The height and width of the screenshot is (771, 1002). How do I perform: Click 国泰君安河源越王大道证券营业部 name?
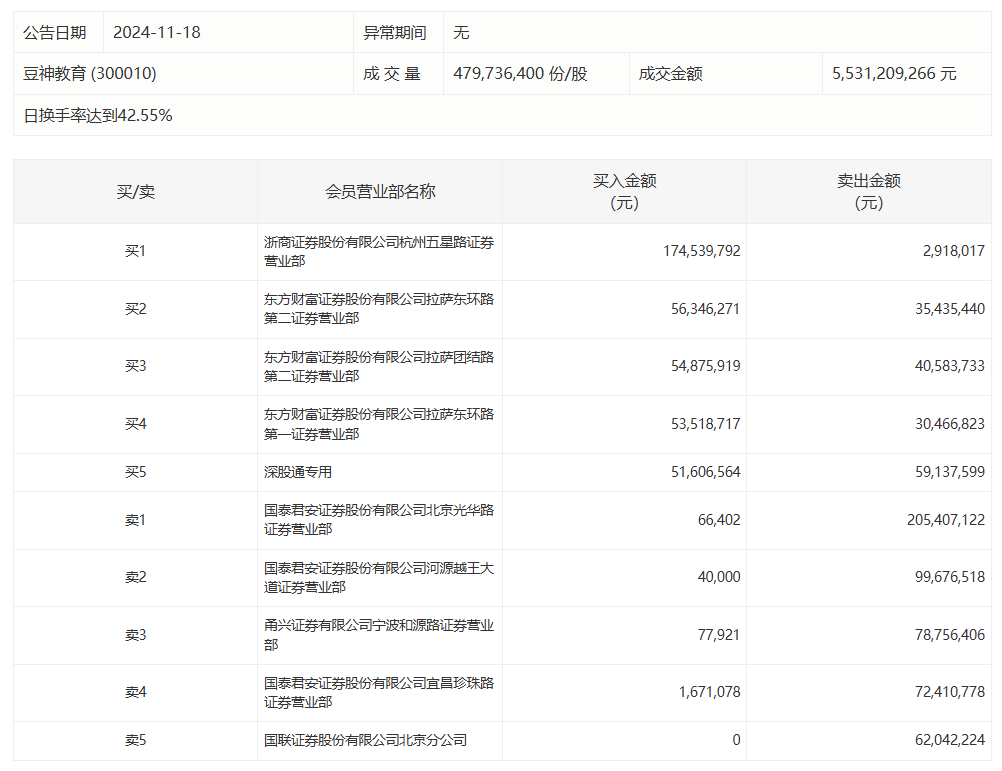(379, 577)
